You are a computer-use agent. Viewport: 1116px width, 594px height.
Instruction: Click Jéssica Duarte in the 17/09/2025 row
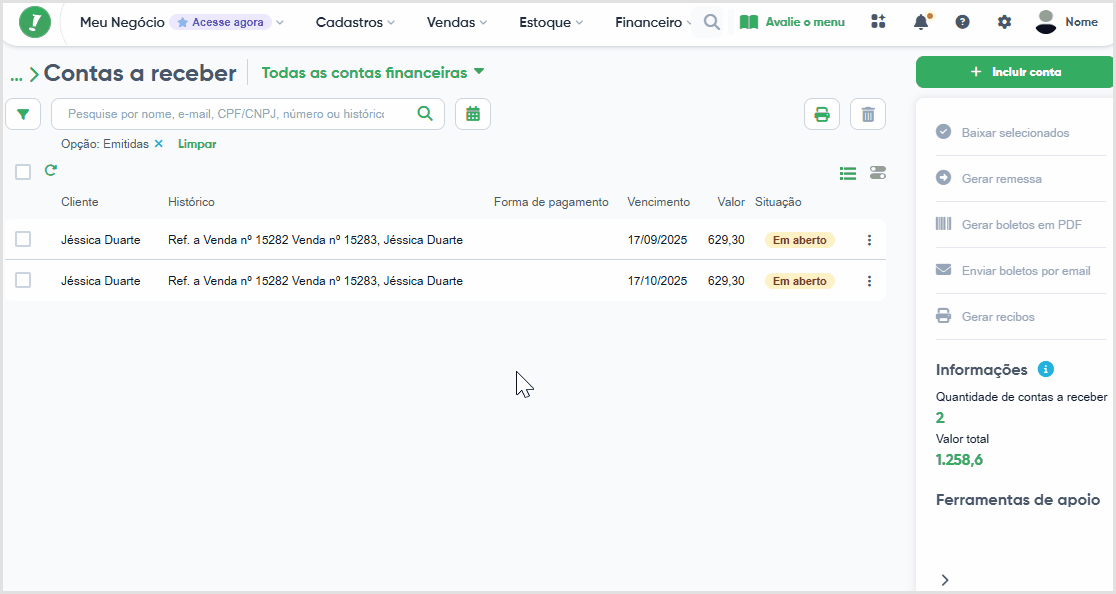[100, 240]
